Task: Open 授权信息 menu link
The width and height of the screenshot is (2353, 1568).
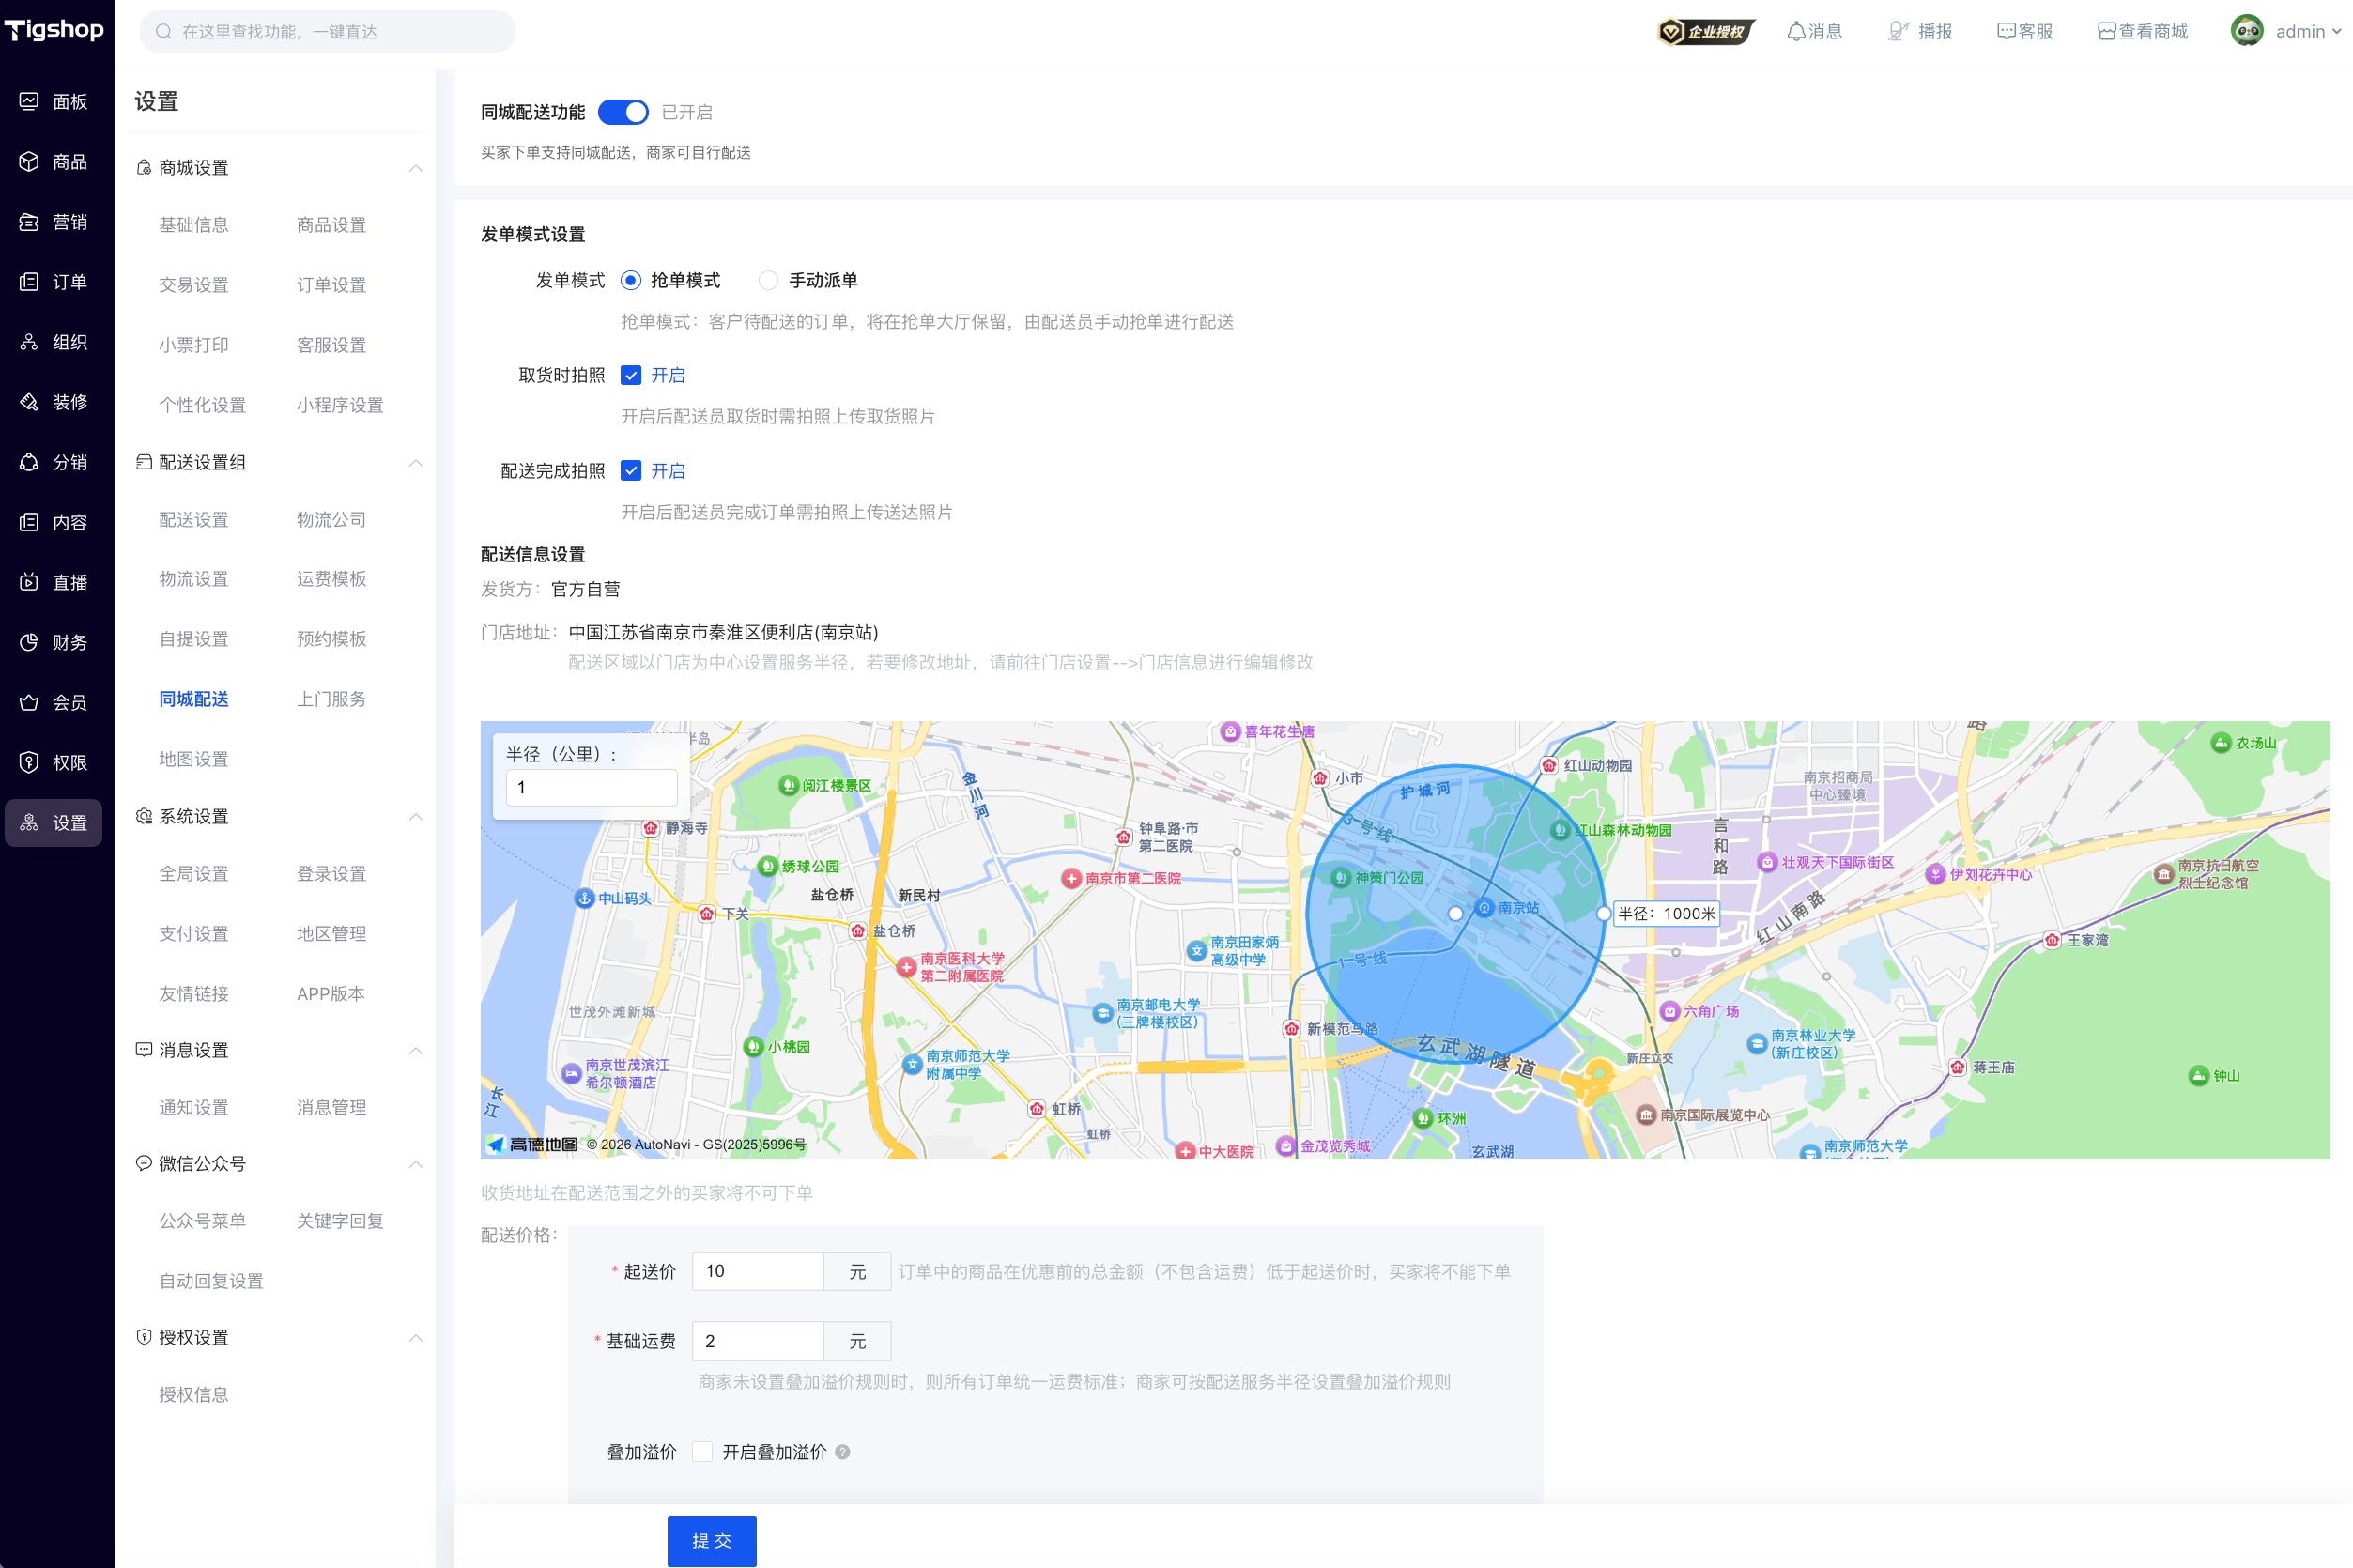Action: pos(193,1394)
